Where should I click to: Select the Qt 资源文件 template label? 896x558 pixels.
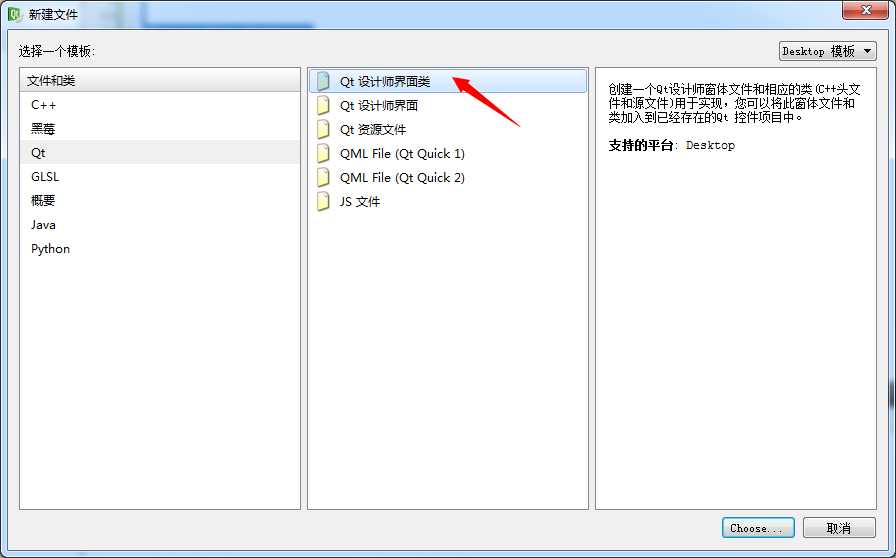point(373,130)
